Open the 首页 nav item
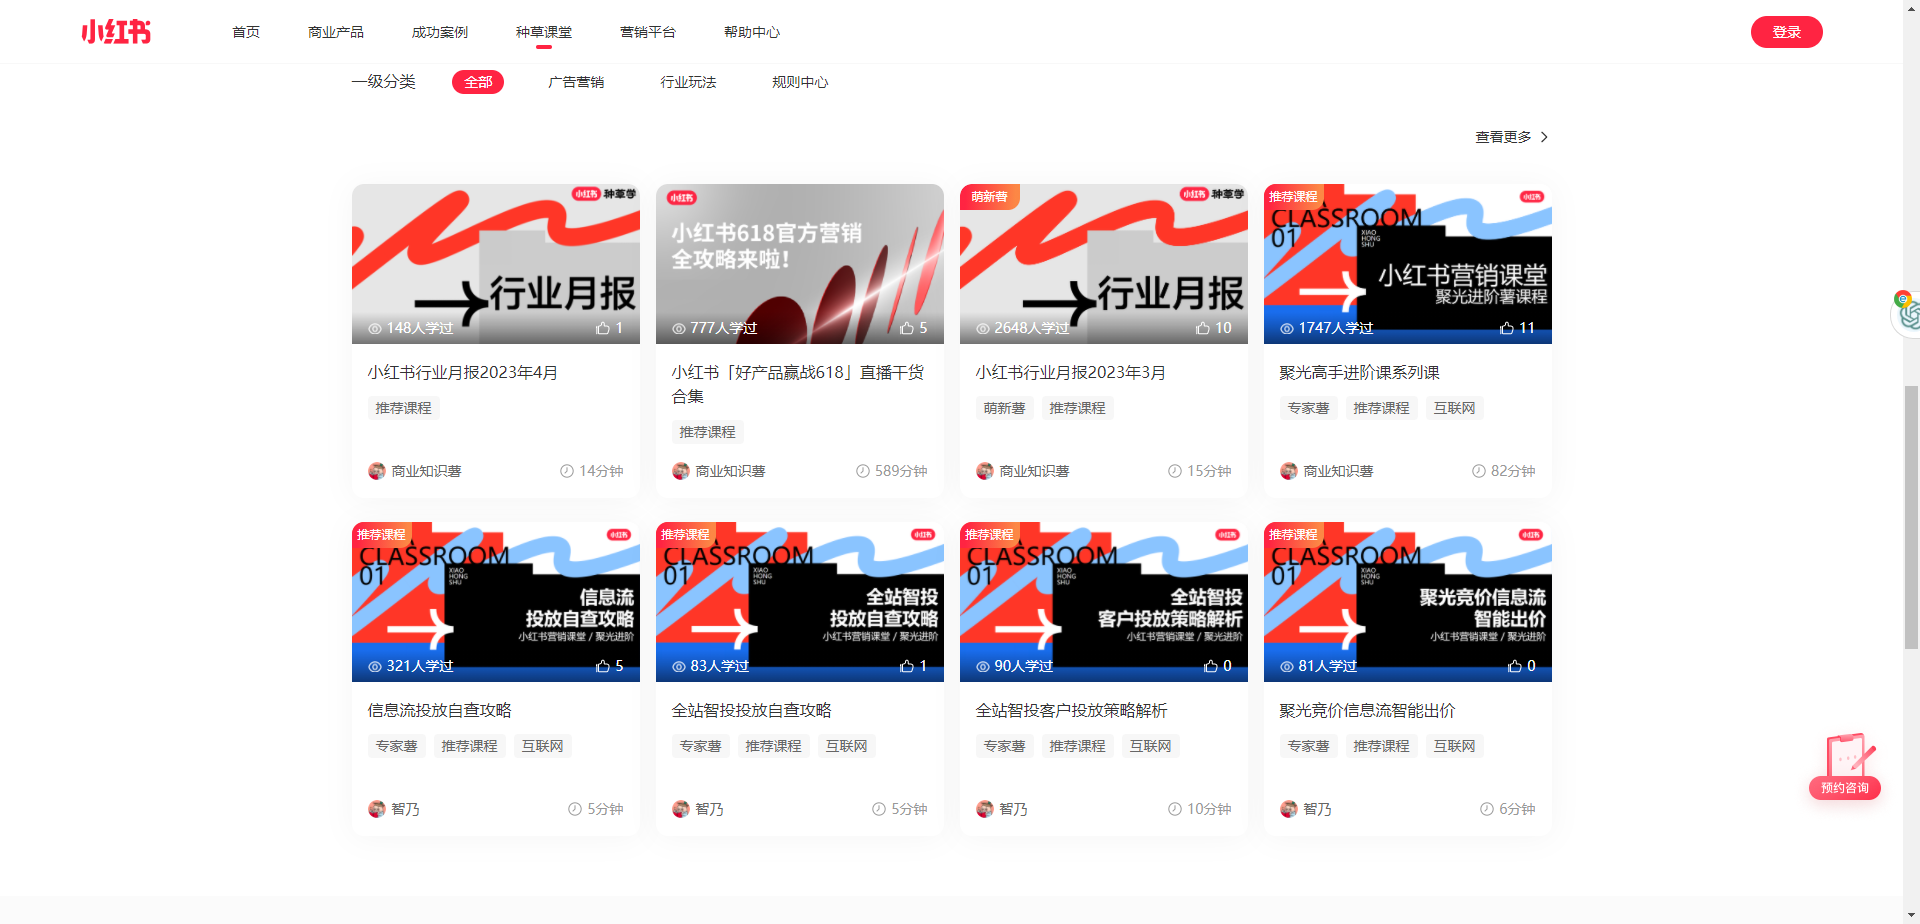Image resolution: width=1920 pixels, height=924 pixels. point(246,32)
